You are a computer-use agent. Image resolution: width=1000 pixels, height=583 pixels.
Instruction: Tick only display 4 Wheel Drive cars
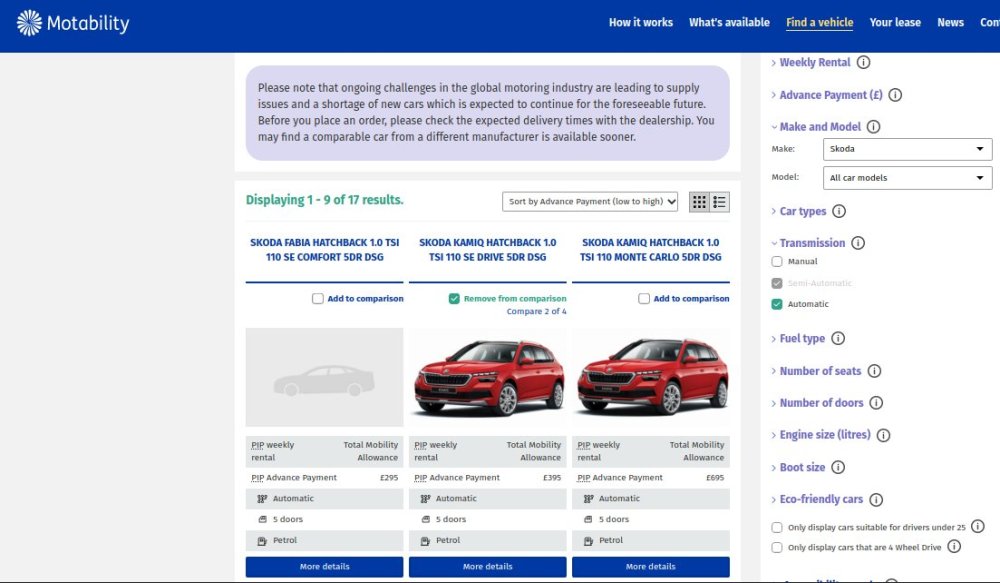pos(777,547)
